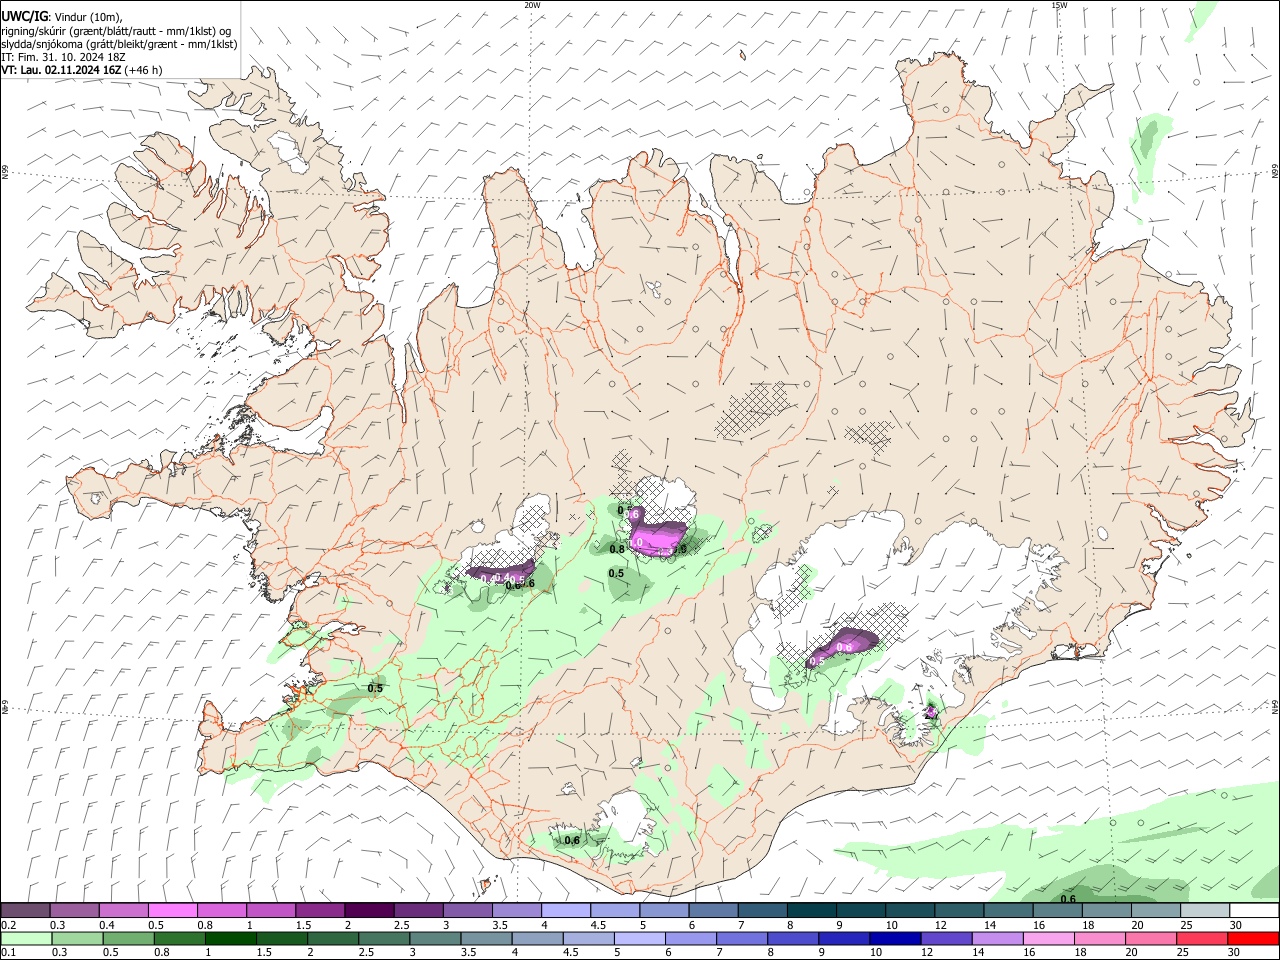This screenshot has height=960, width=1280.
Task: Click dark teal swatch starting at 8, upper row
Action: 812,911
